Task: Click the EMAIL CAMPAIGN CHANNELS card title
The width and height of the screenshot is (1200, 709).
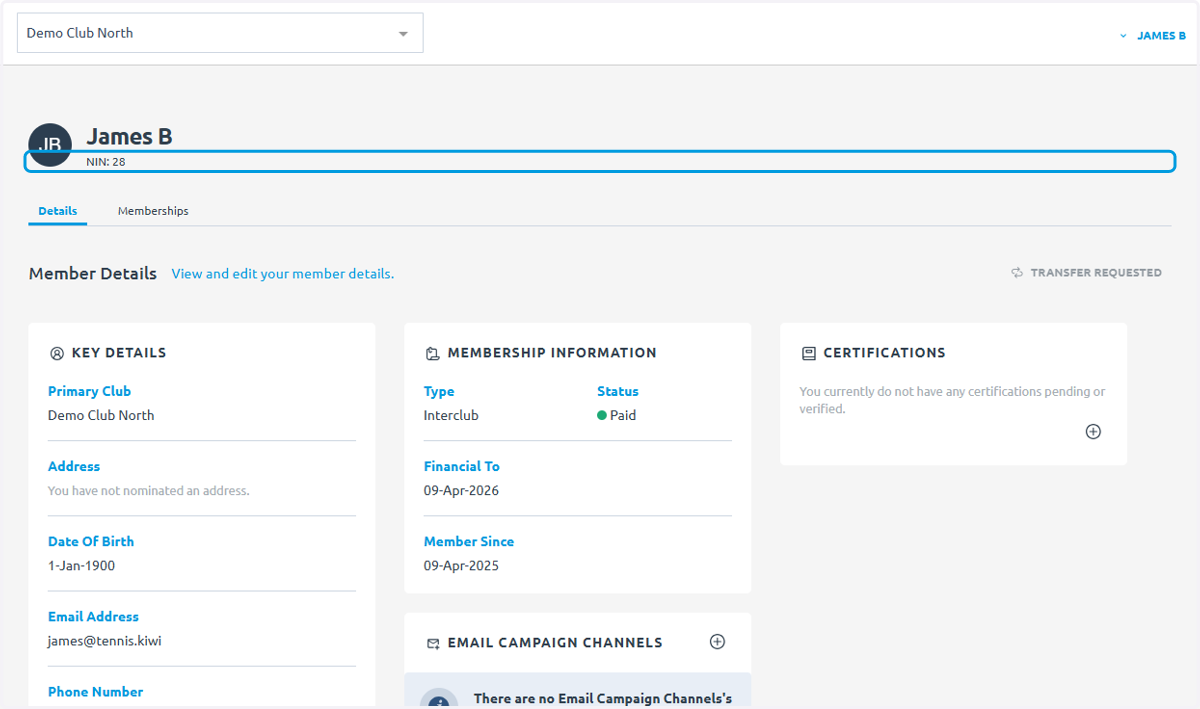Action: pos(555,643)
